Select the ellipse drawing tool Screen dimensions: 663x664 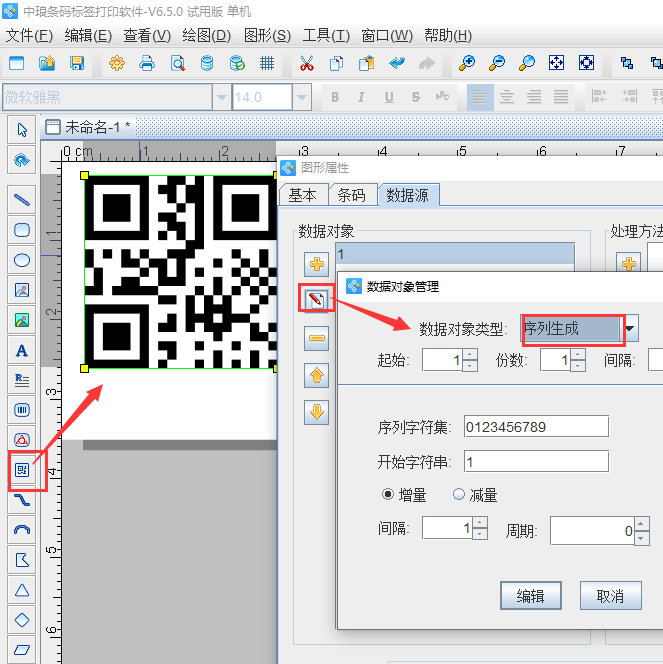(21, 260)
